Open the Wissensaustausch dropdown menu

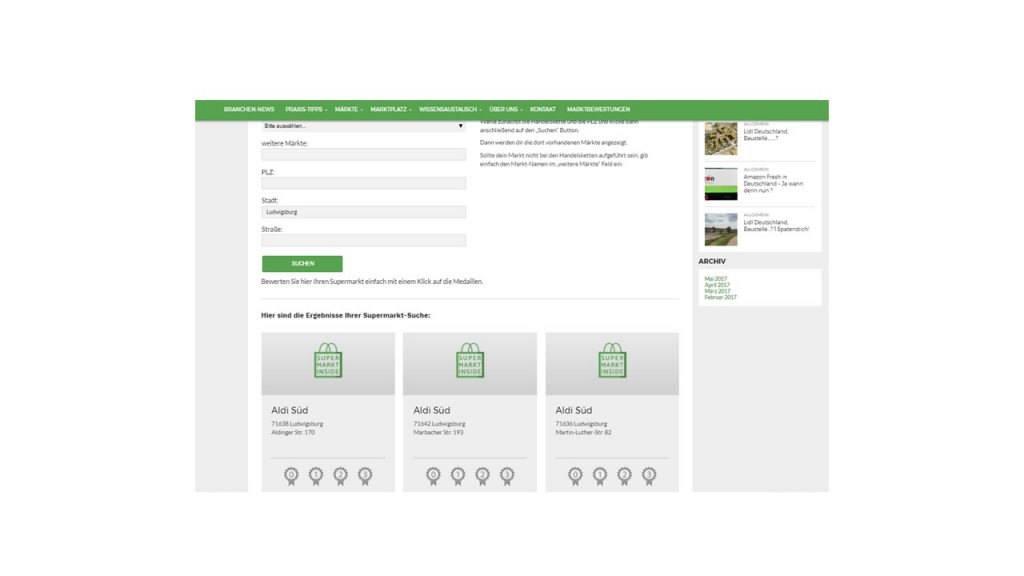pos(450,109)
